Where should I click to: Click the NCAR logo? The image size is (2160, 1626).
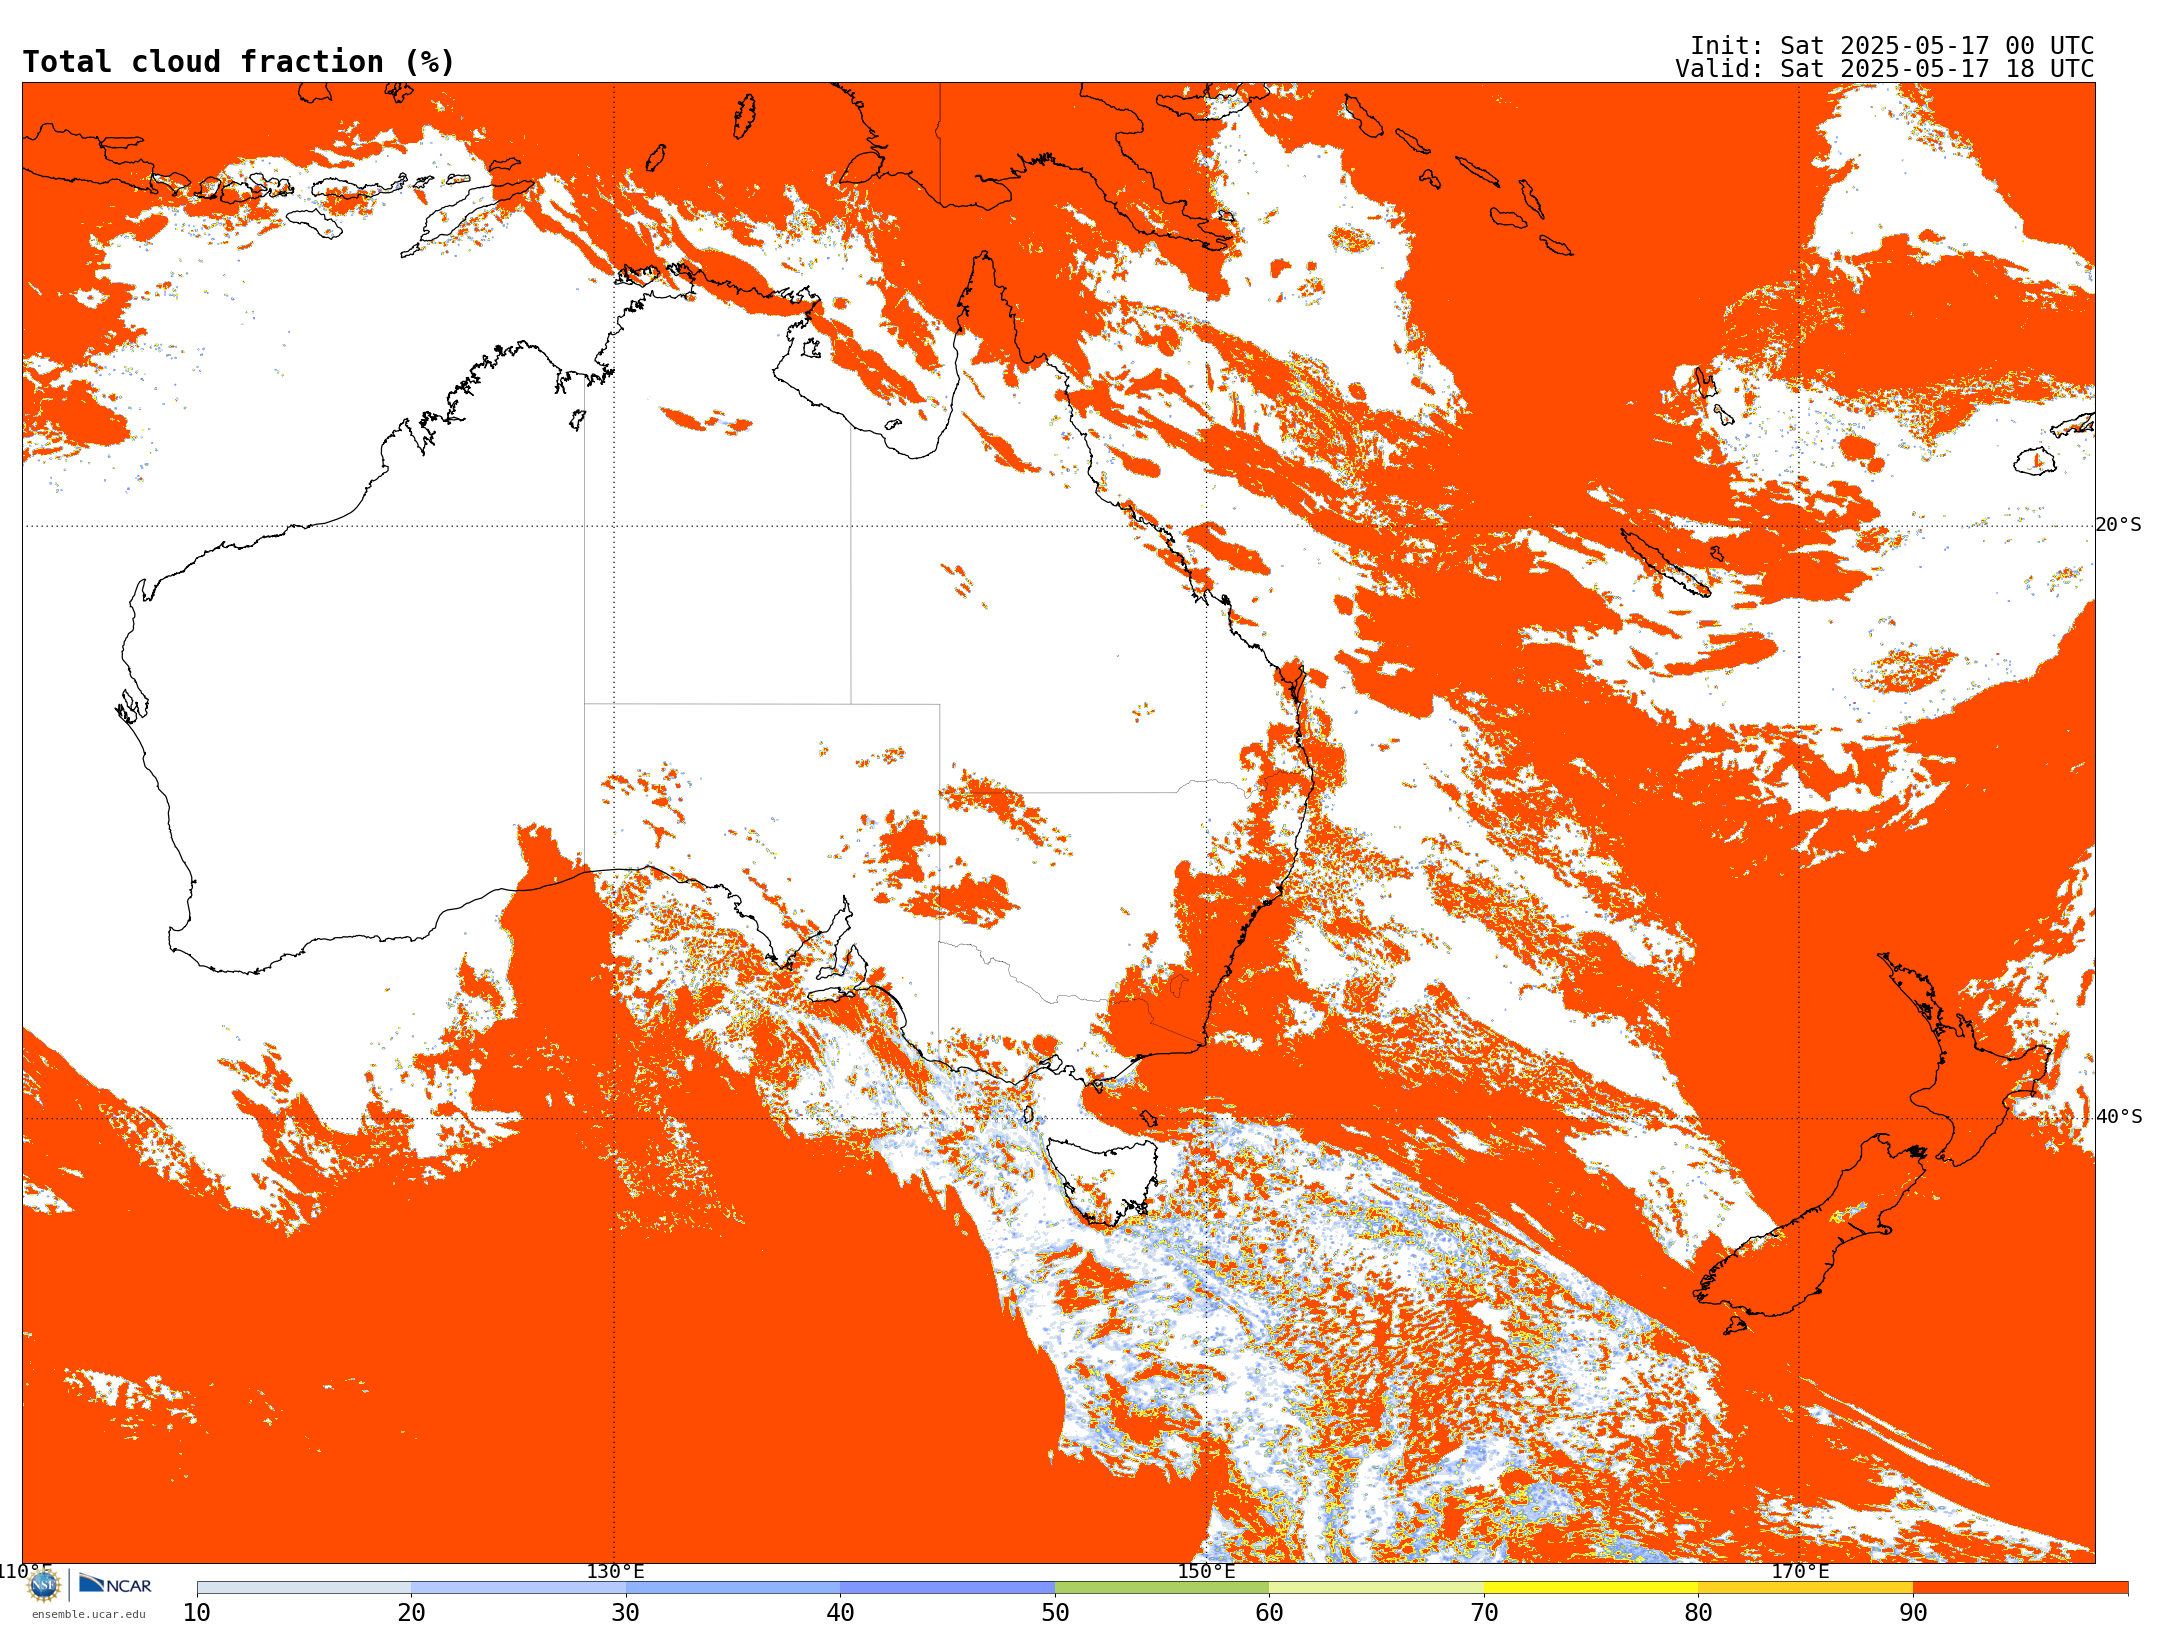pos(115,1584)
